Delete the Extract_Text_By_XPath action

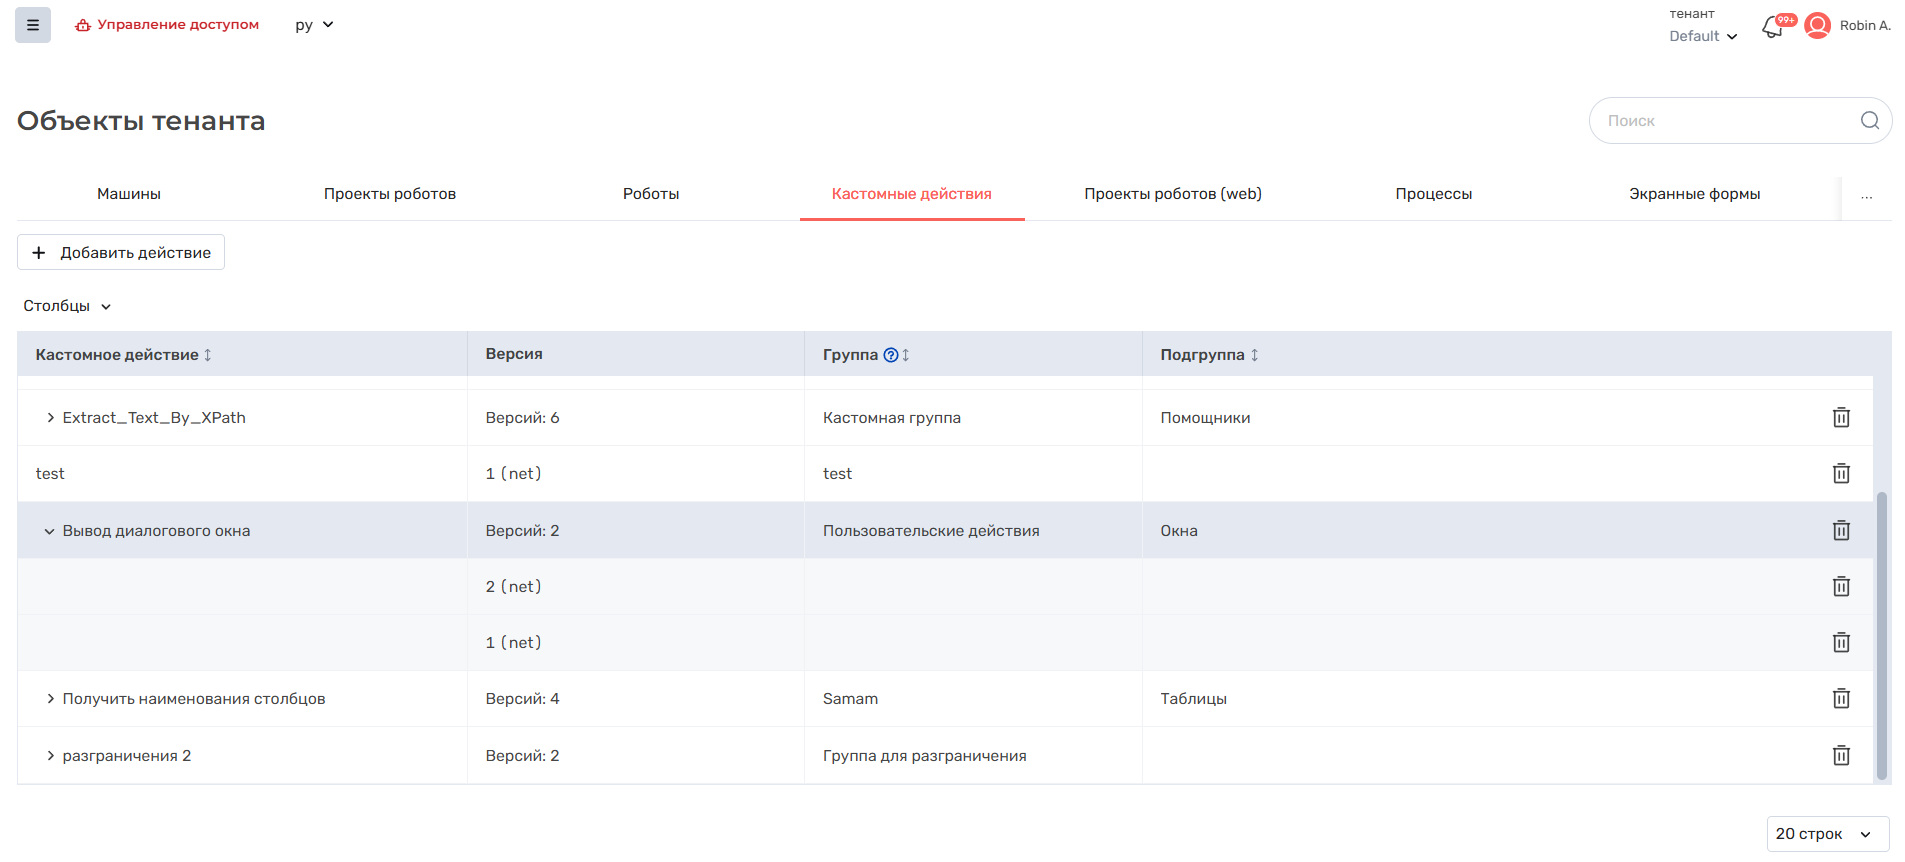pyautogui.click(x=1840, y=418)
